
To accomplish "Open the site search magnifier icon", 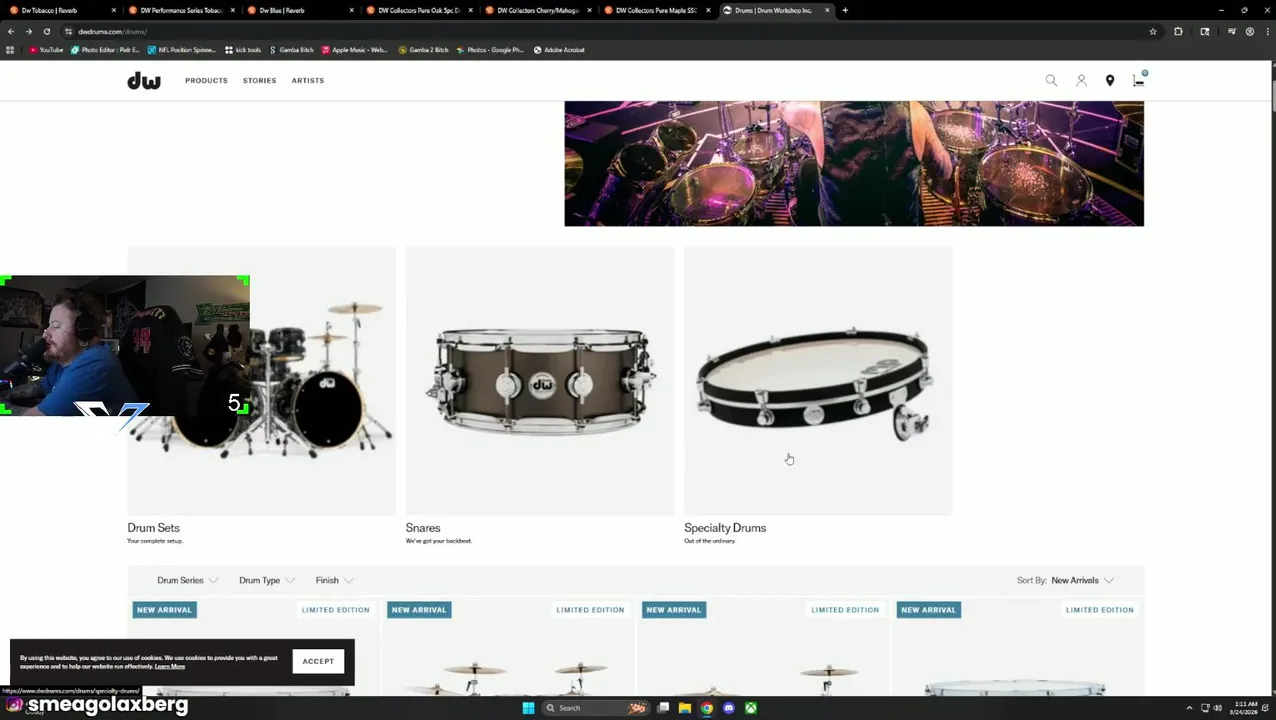I will click(x=1051, y=80).
